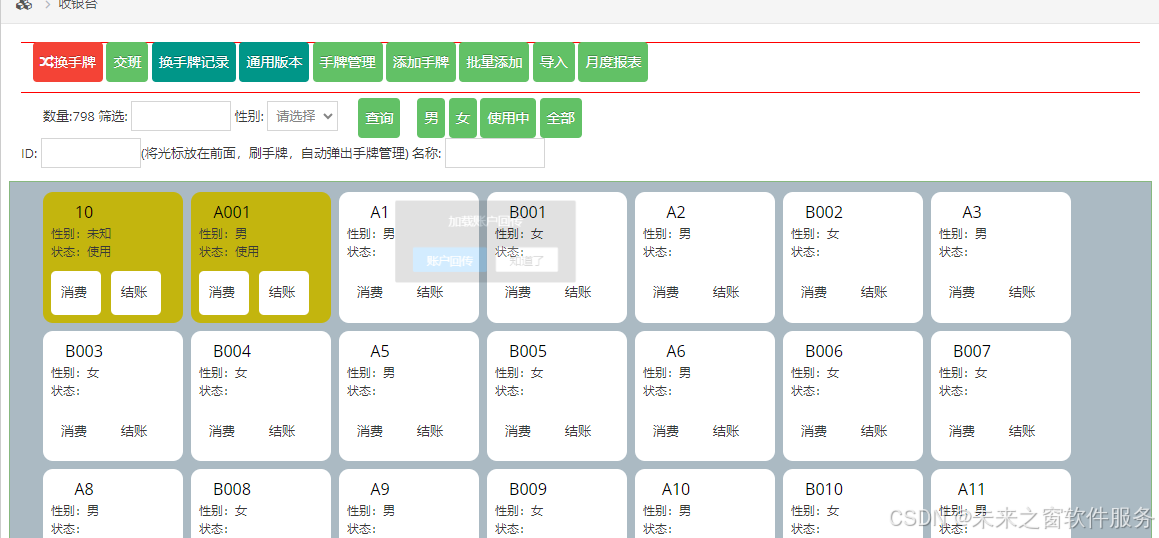Click 消费 on card A1
The width and height of the screenshot is (1159, 538).
click(x=370, y=293)
